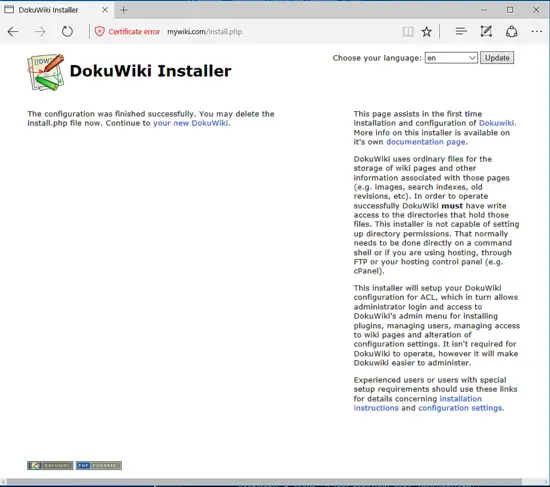
Task: Click the Update language button
Action: (497, 58)
